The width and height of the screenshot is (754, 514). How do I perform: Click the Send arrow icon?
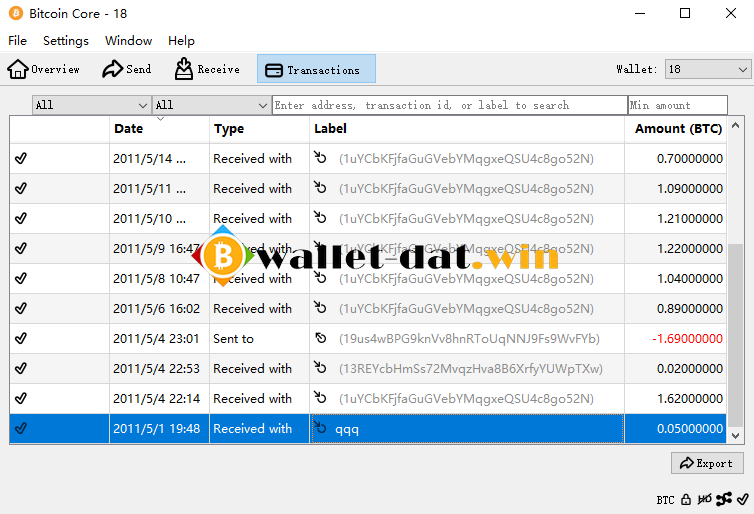tap(113, 69)
